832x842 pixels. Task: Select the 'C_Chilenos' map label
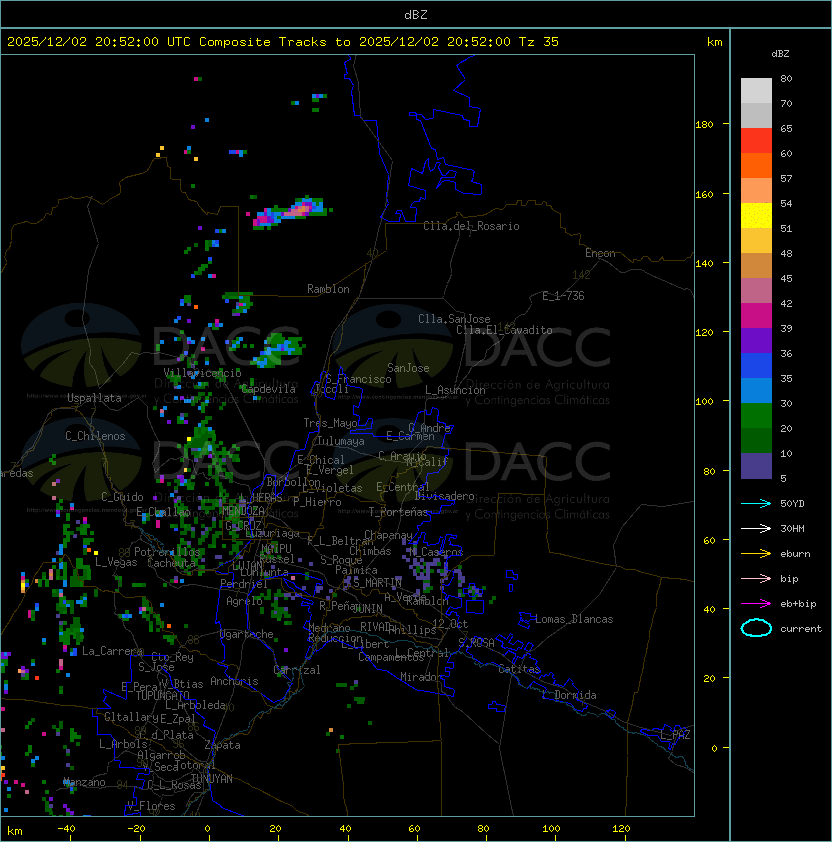click(x=95, y=436)
